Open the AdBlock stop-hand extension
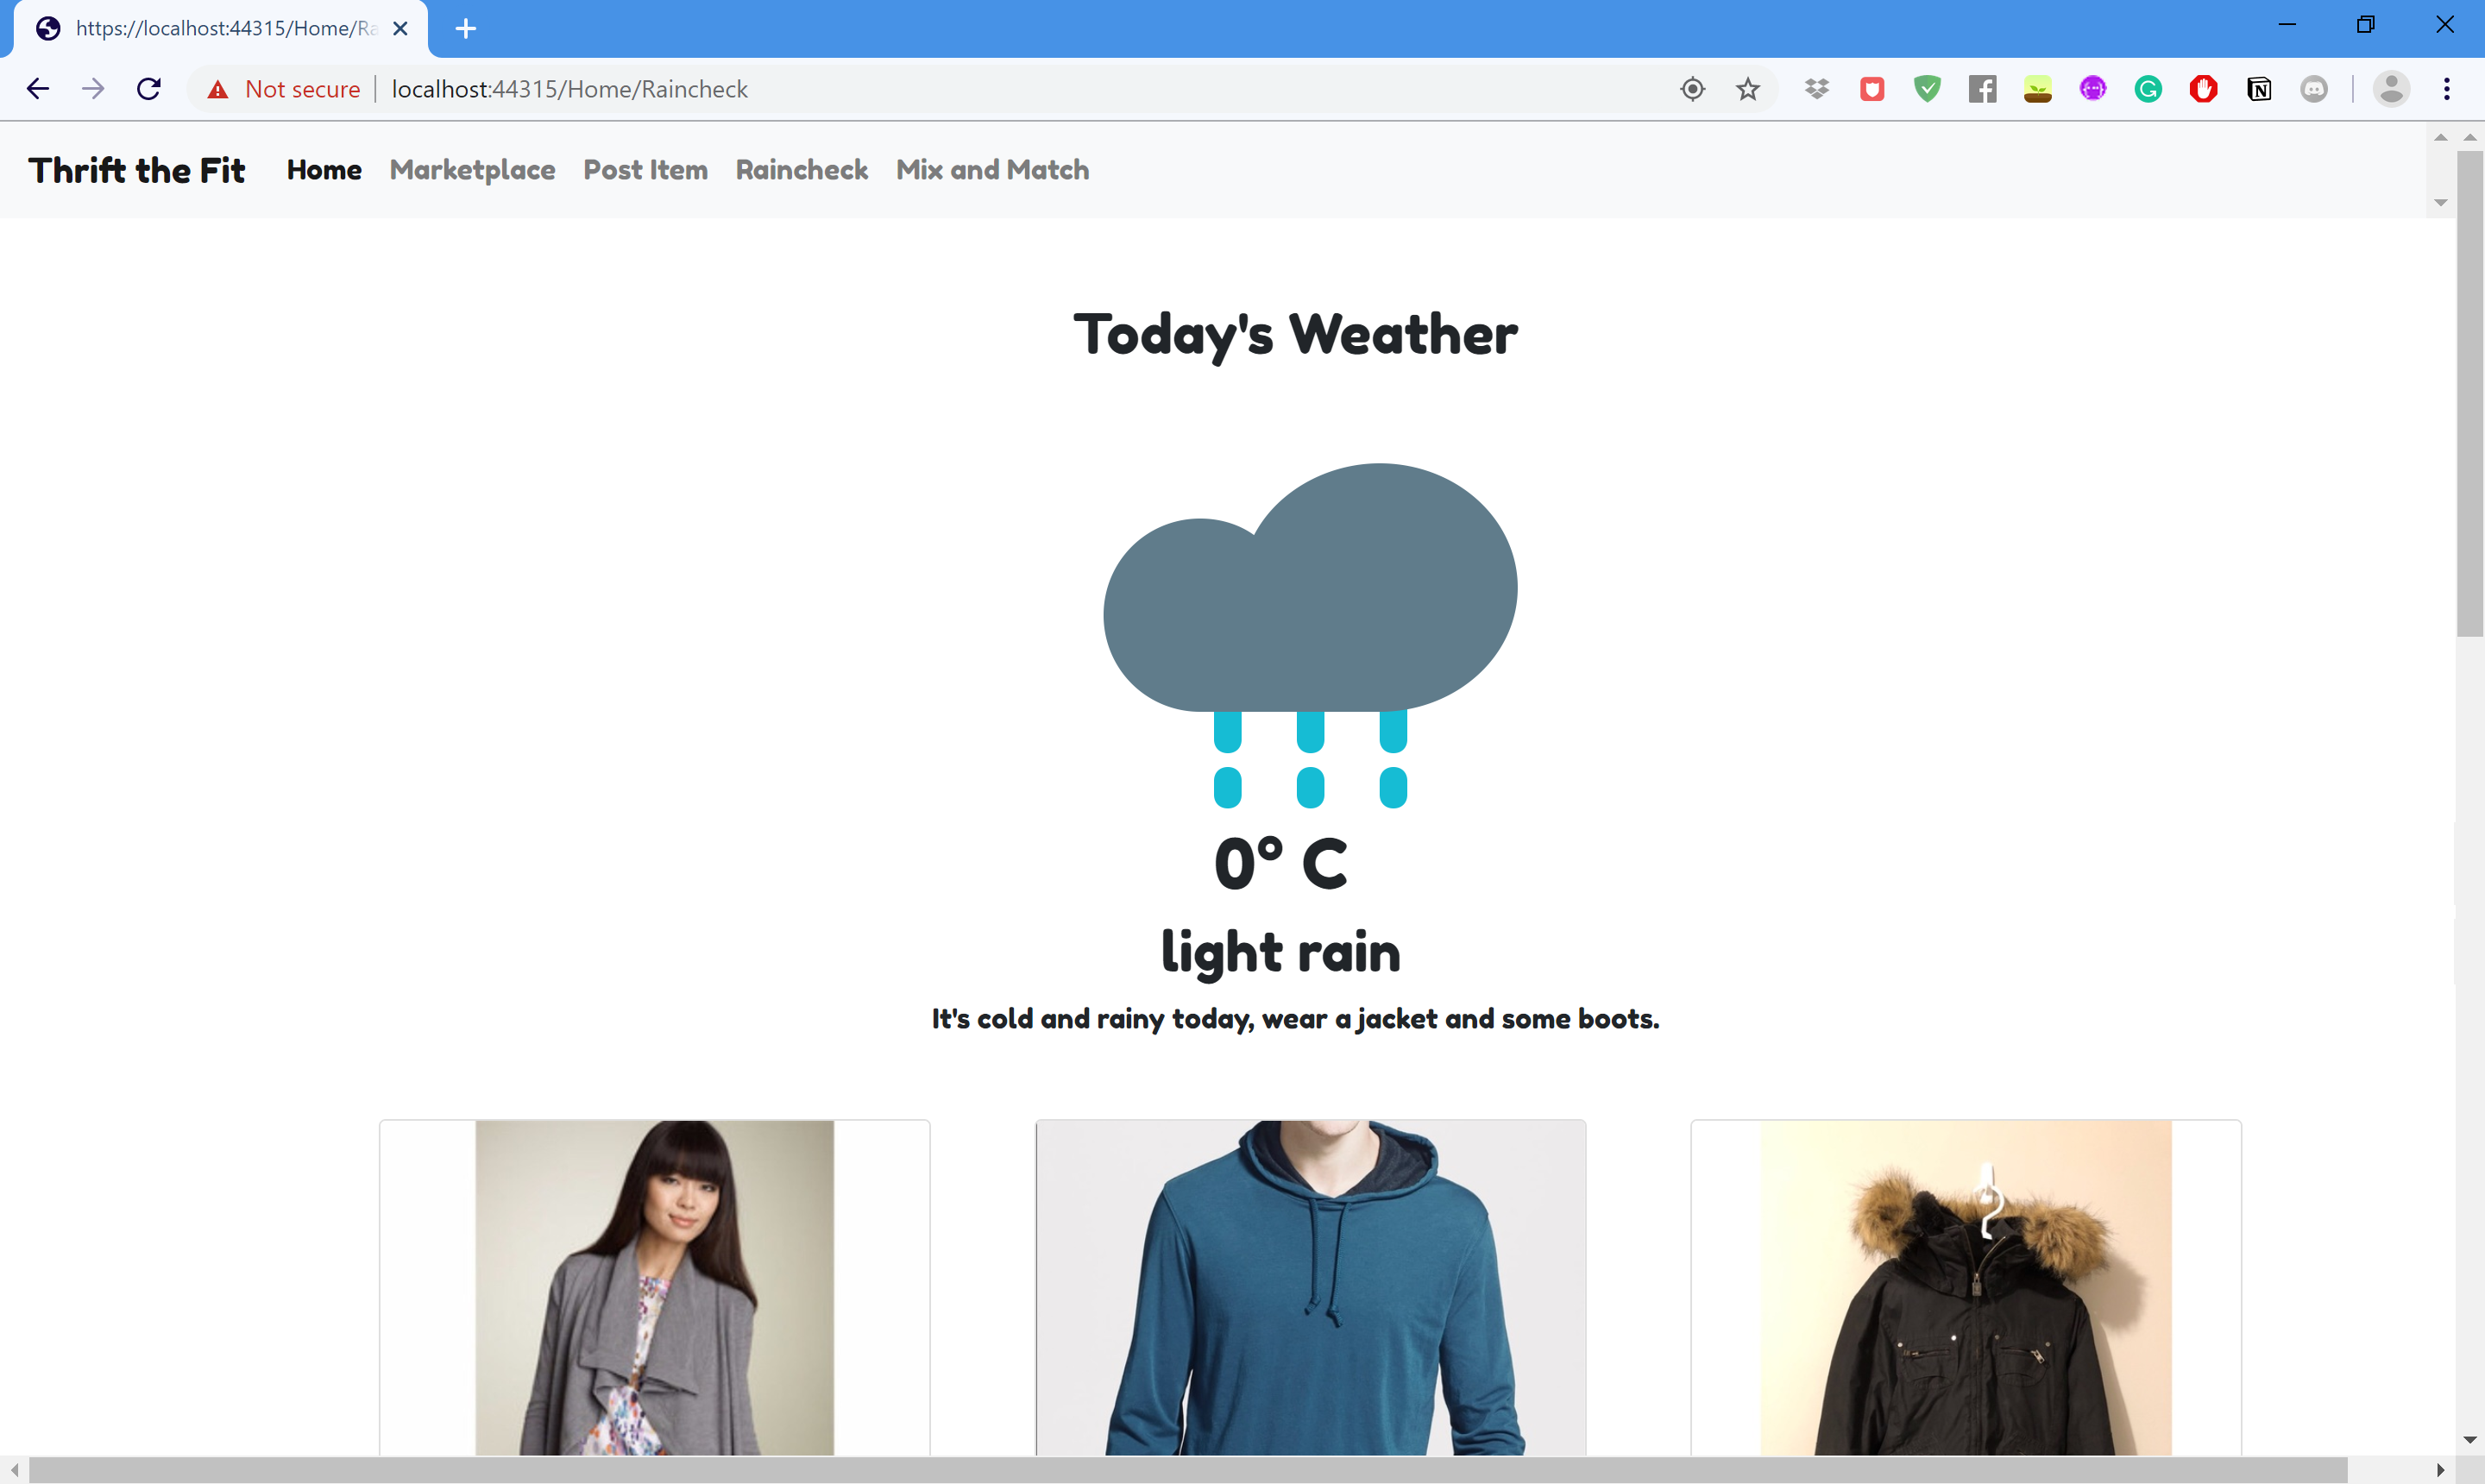 [x=2203, y=89]
